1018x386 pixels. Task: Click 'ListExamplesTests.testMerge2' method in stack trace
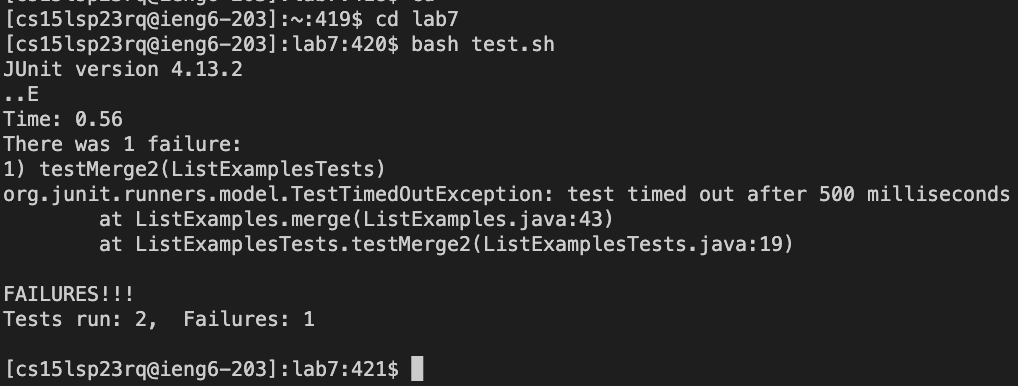pos(303,245)
